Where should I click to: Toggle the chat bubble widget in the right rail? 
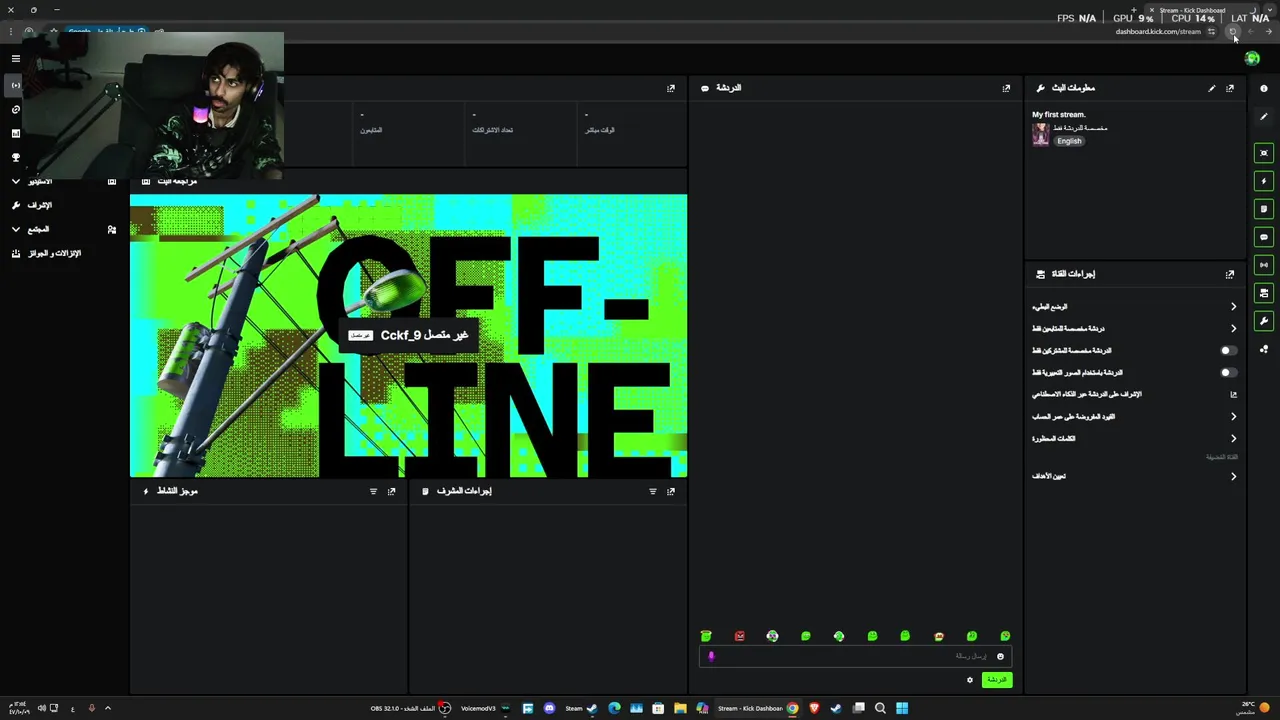pyautogui.click(x=1264, y=237)
